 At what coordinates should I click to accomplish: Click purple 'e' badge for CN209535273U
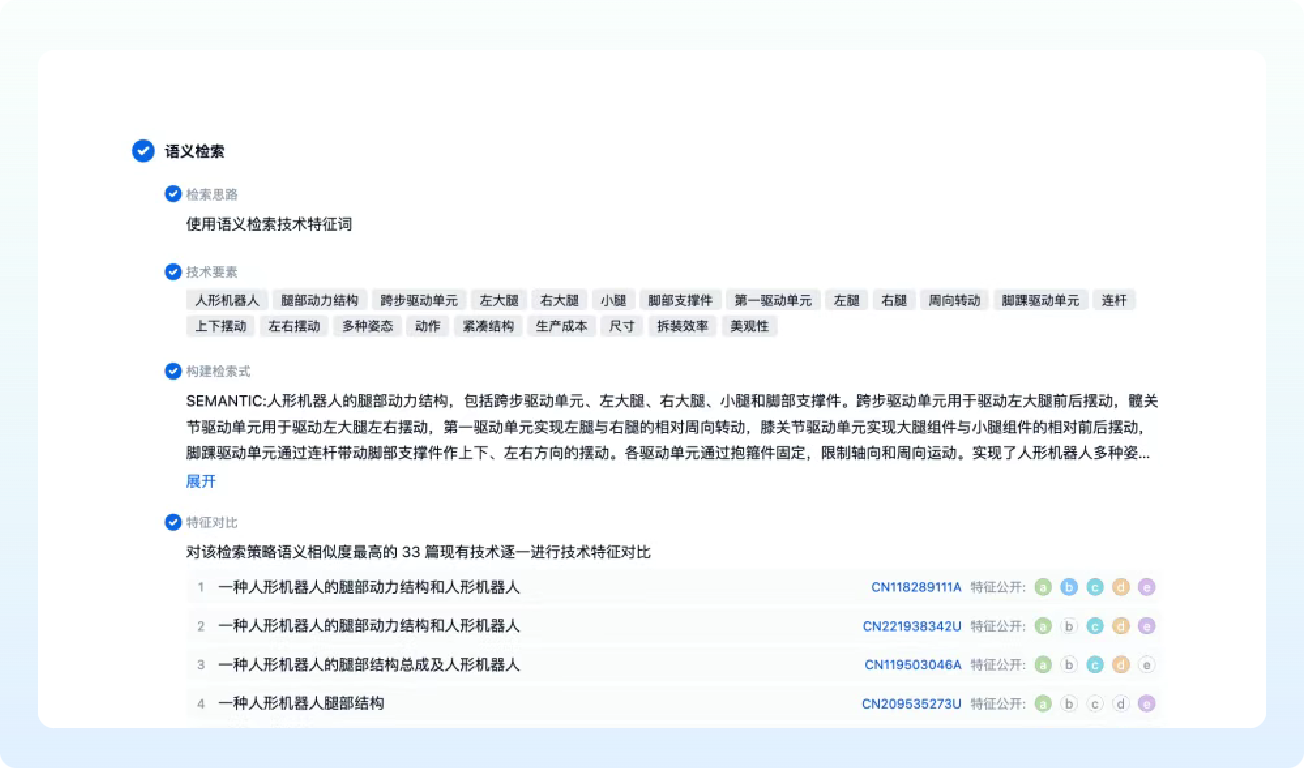[1147, 704]
